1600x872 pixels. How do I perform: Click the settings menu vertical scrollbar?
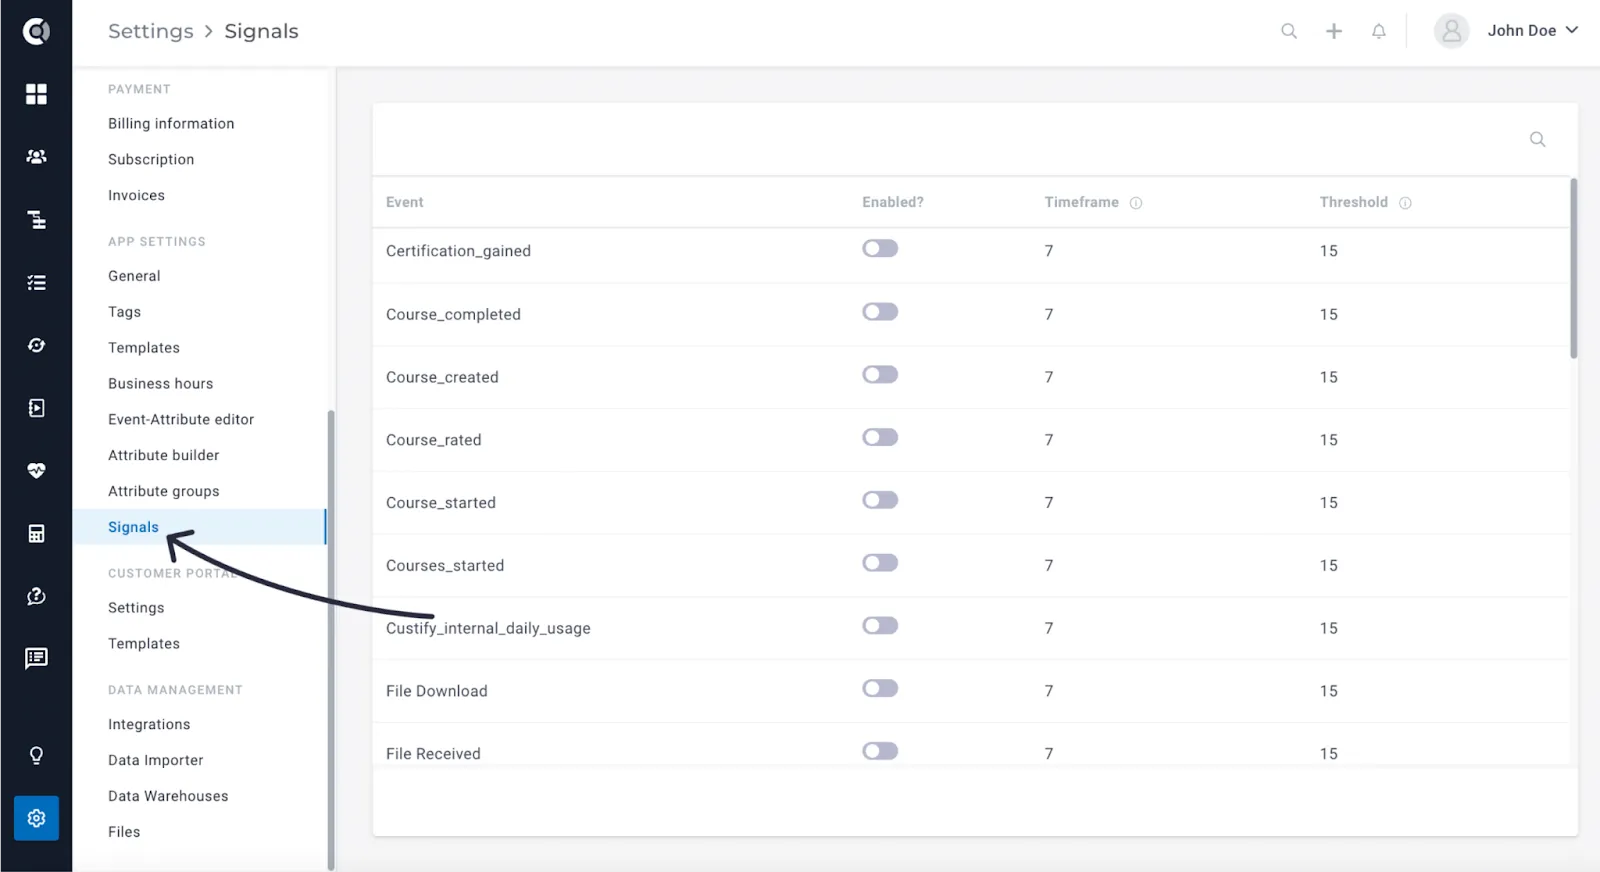(x=331, y=640)
